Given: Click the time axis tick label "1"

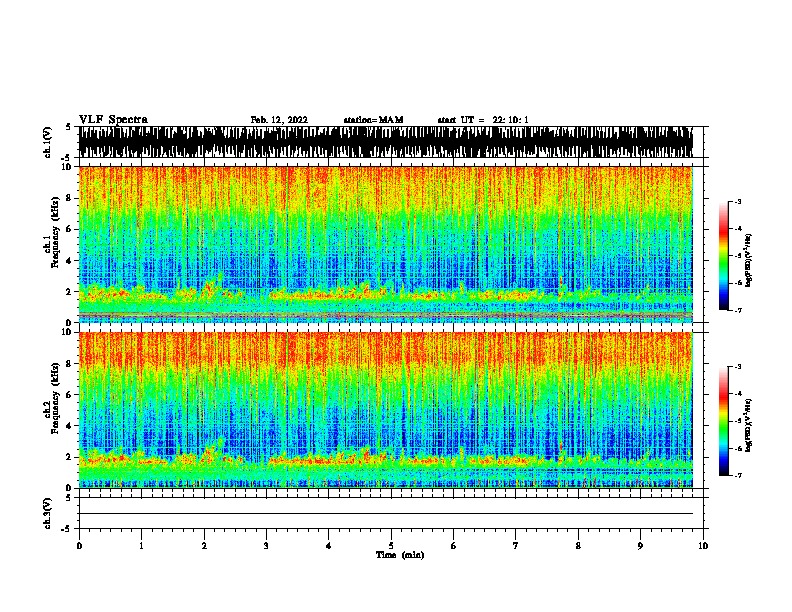Looking at the screenshot, I should (x=141, y=546).
